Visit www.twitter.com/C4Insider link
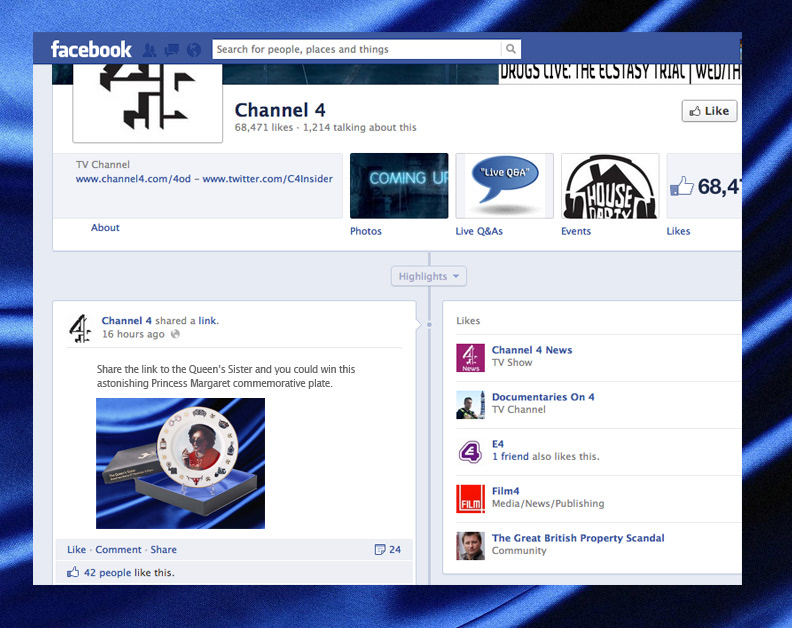Screen dimensions: 792x628 [x=268, y=179]
